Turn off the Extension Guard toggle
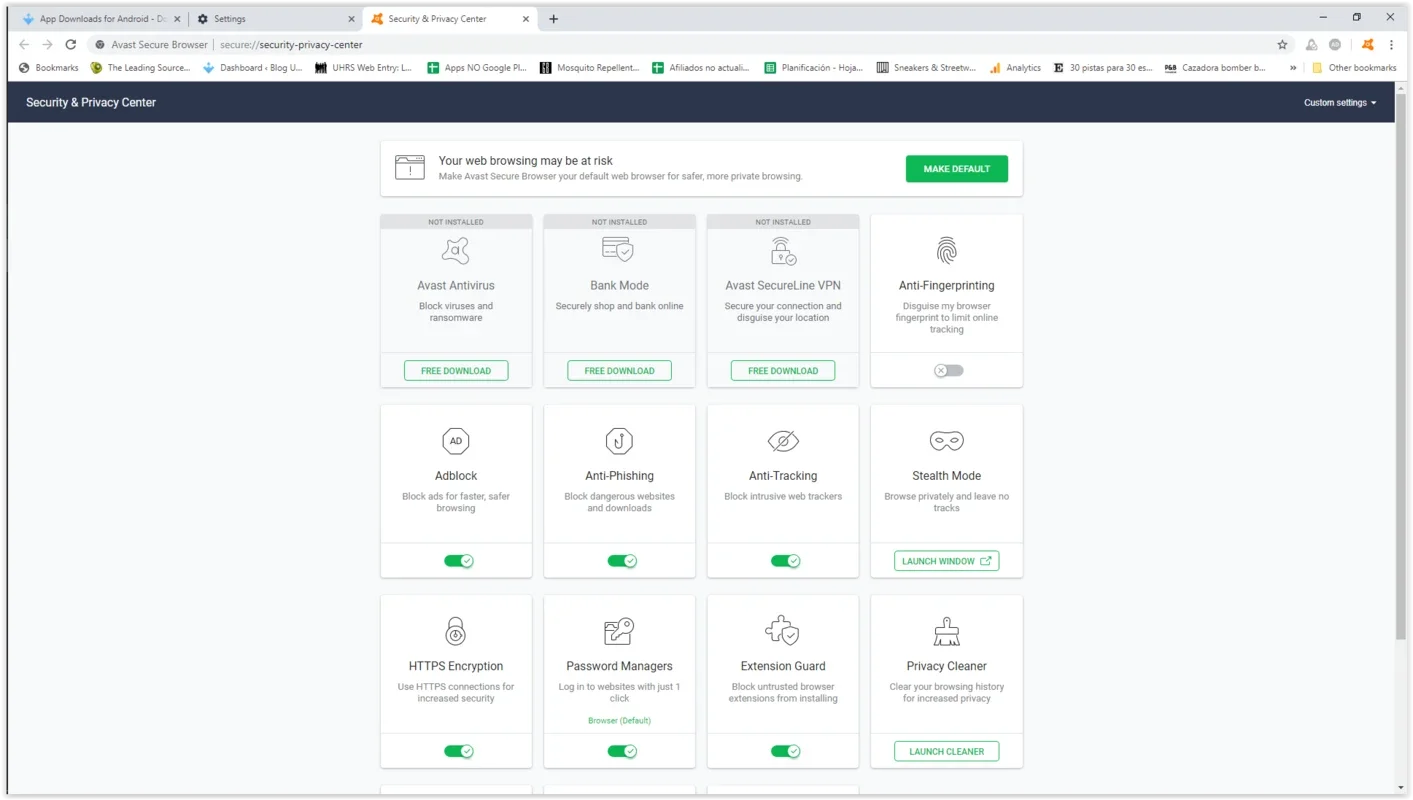 (786, 751)
